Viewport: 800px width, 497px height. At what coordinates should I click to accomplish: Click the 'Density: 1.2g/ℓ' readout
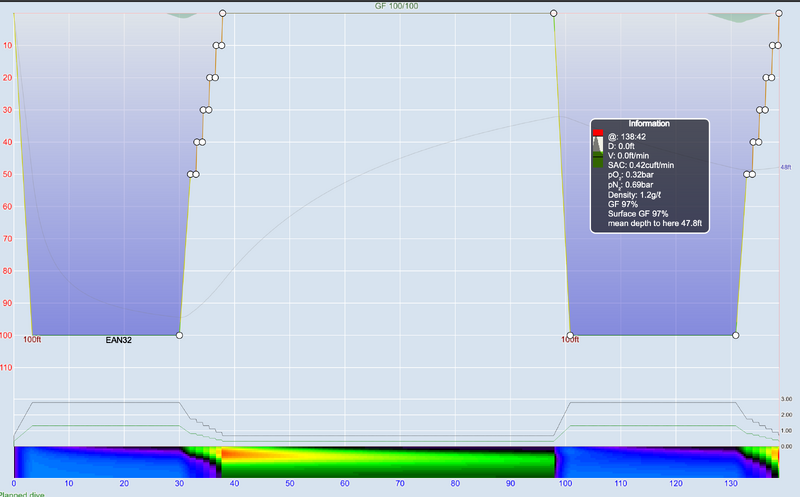point(634,195)
